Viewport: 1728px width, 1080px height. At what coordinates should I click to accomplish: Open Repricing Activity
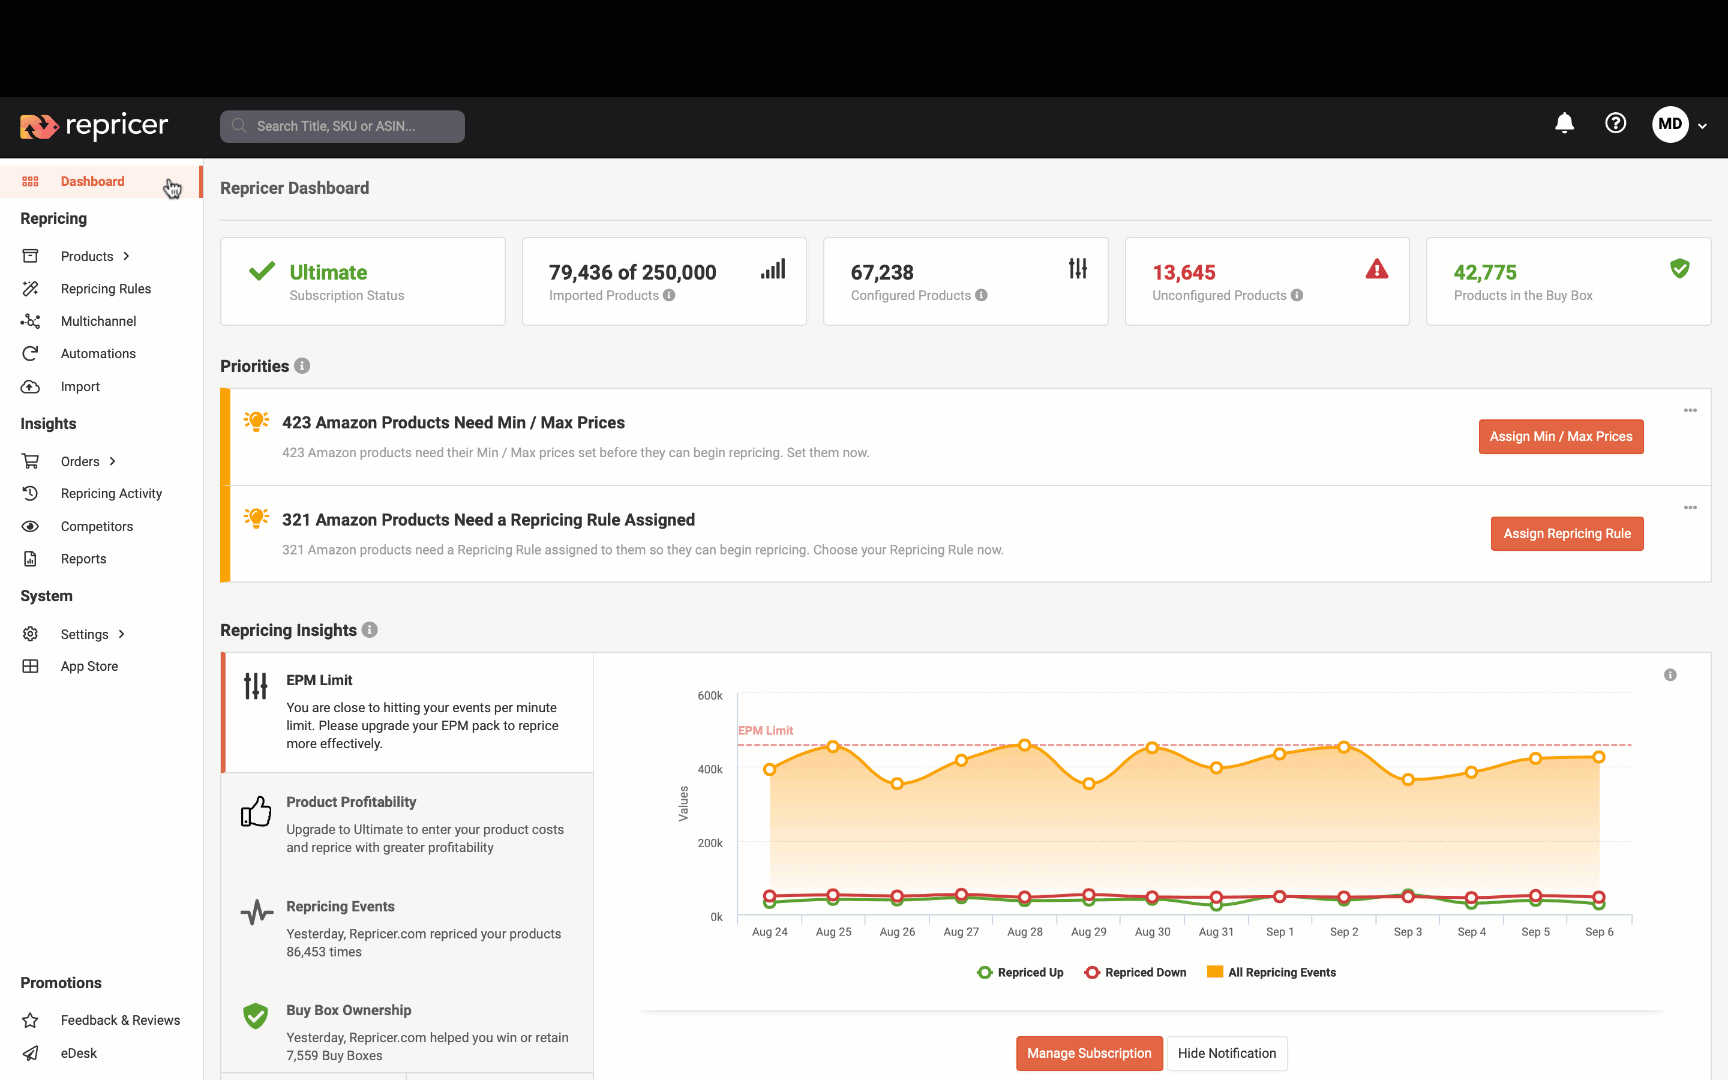coord(112,494)
